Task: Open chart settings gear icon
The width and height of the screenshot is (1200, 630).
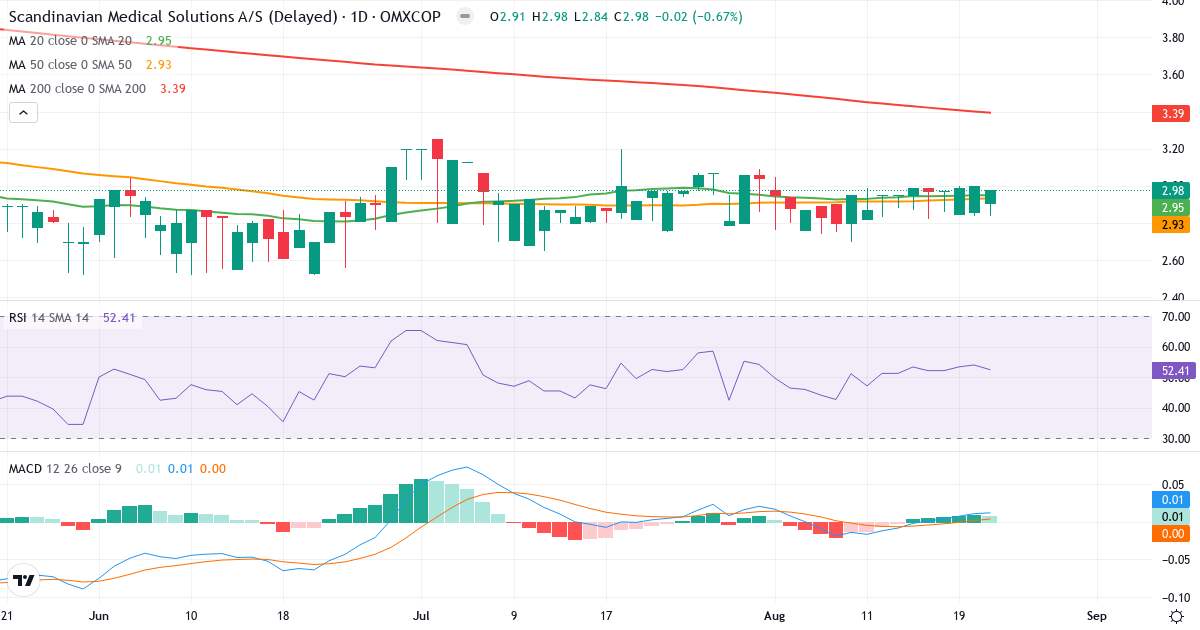Action: coord(1176,614)
